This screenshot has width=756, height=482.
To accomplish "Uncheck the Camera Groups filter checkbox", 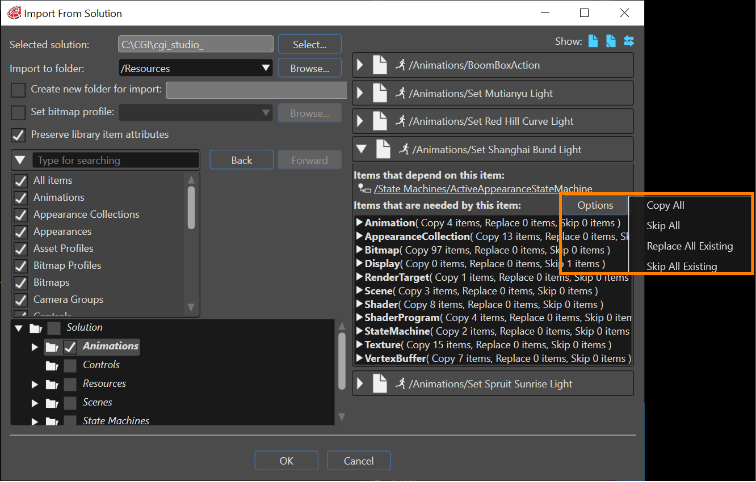I will [x=21, y=300].
